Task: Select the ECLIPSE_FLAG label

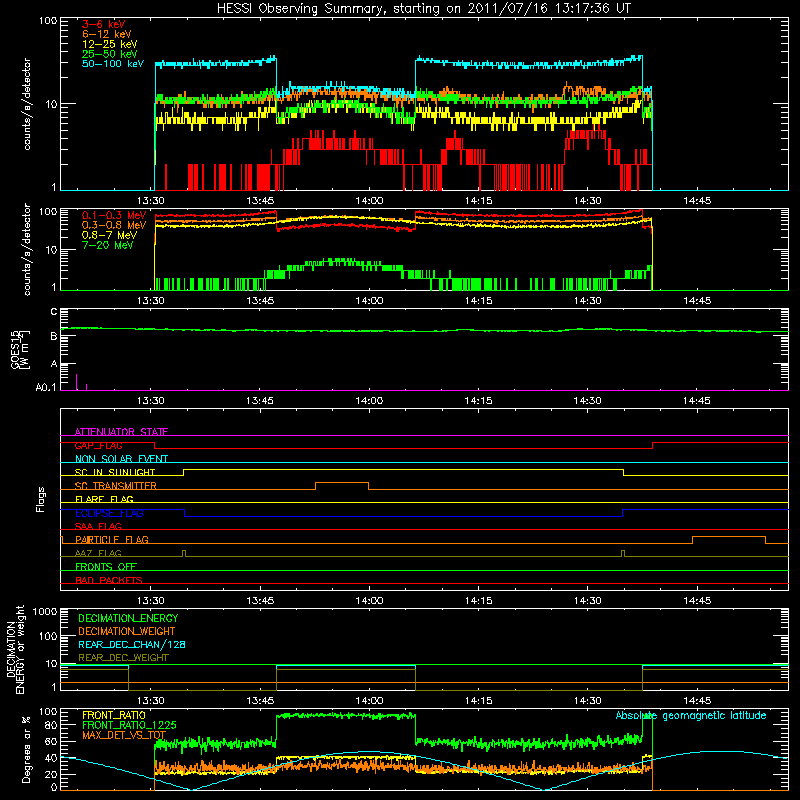Action: coord(109,513)
